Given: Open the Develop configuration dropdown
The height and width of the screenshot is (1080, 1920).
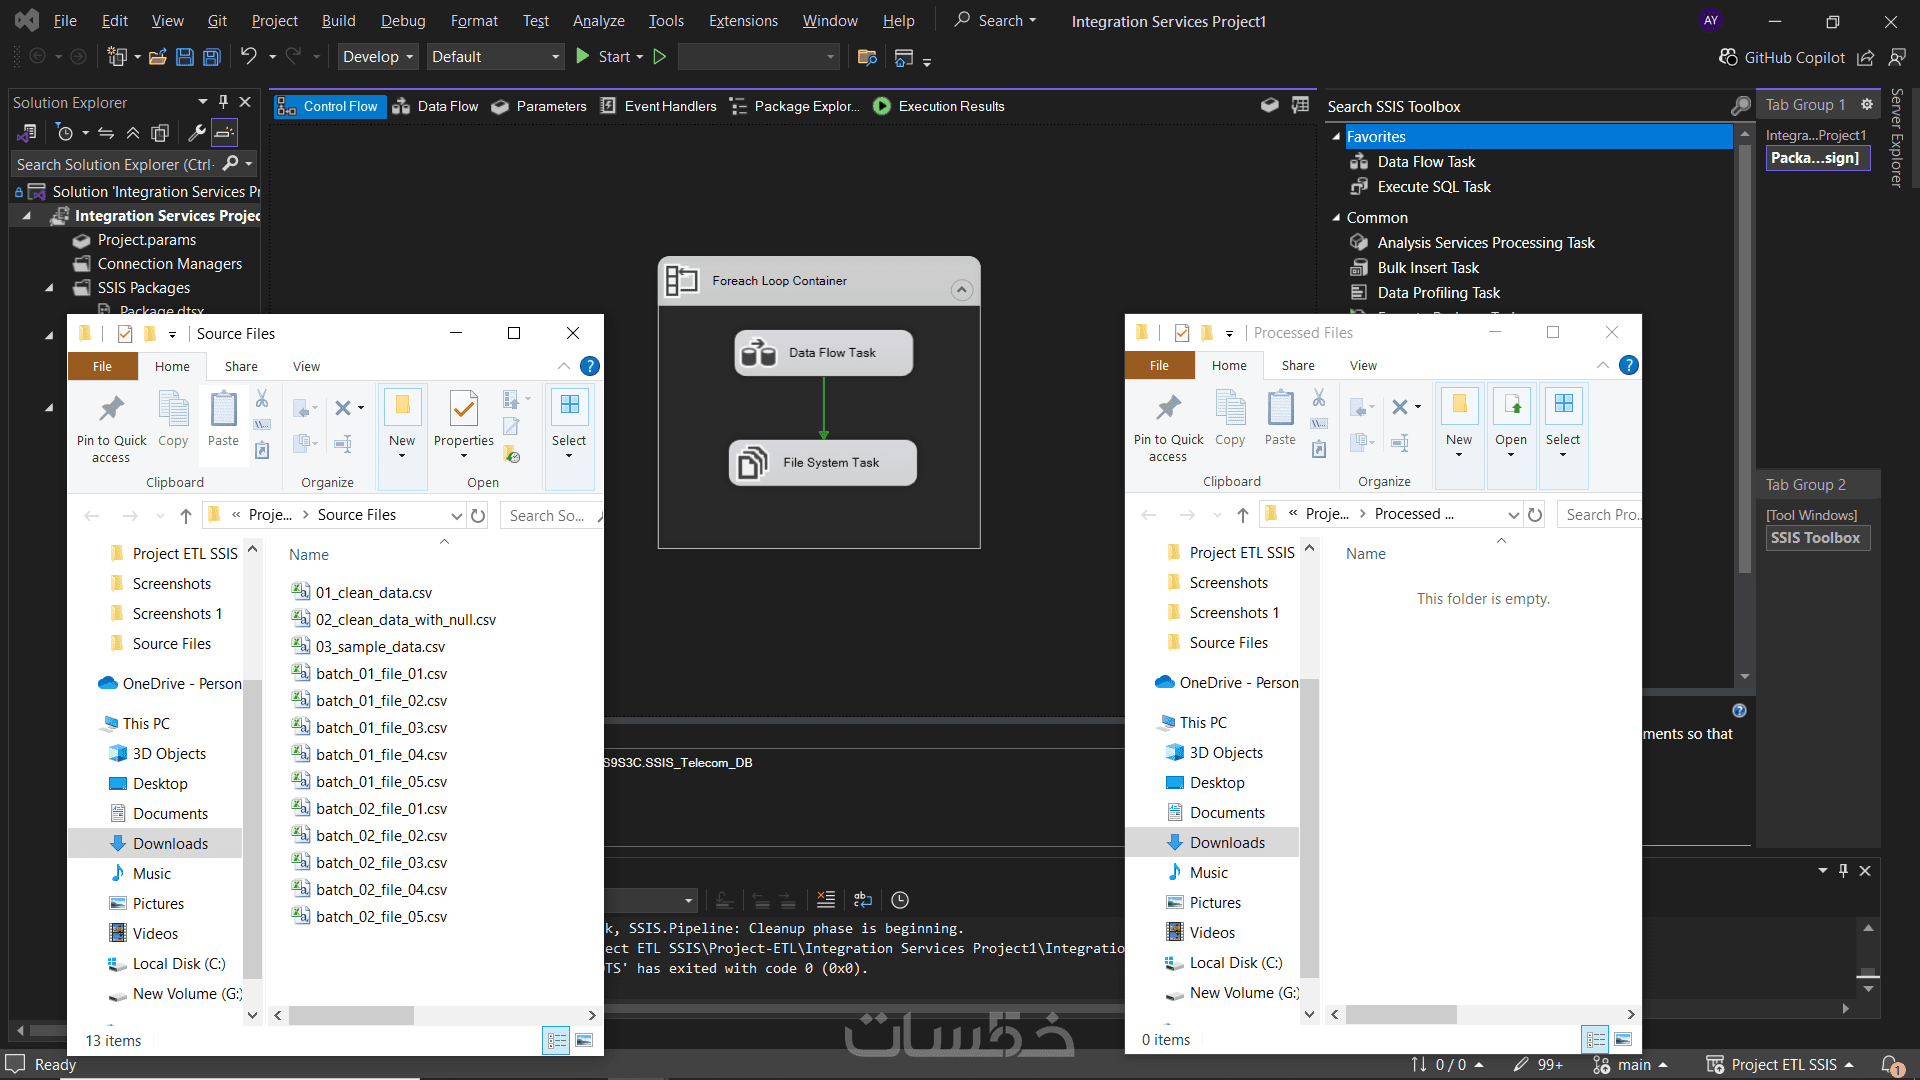Looking at the screenshot, I should coord(378,57).
